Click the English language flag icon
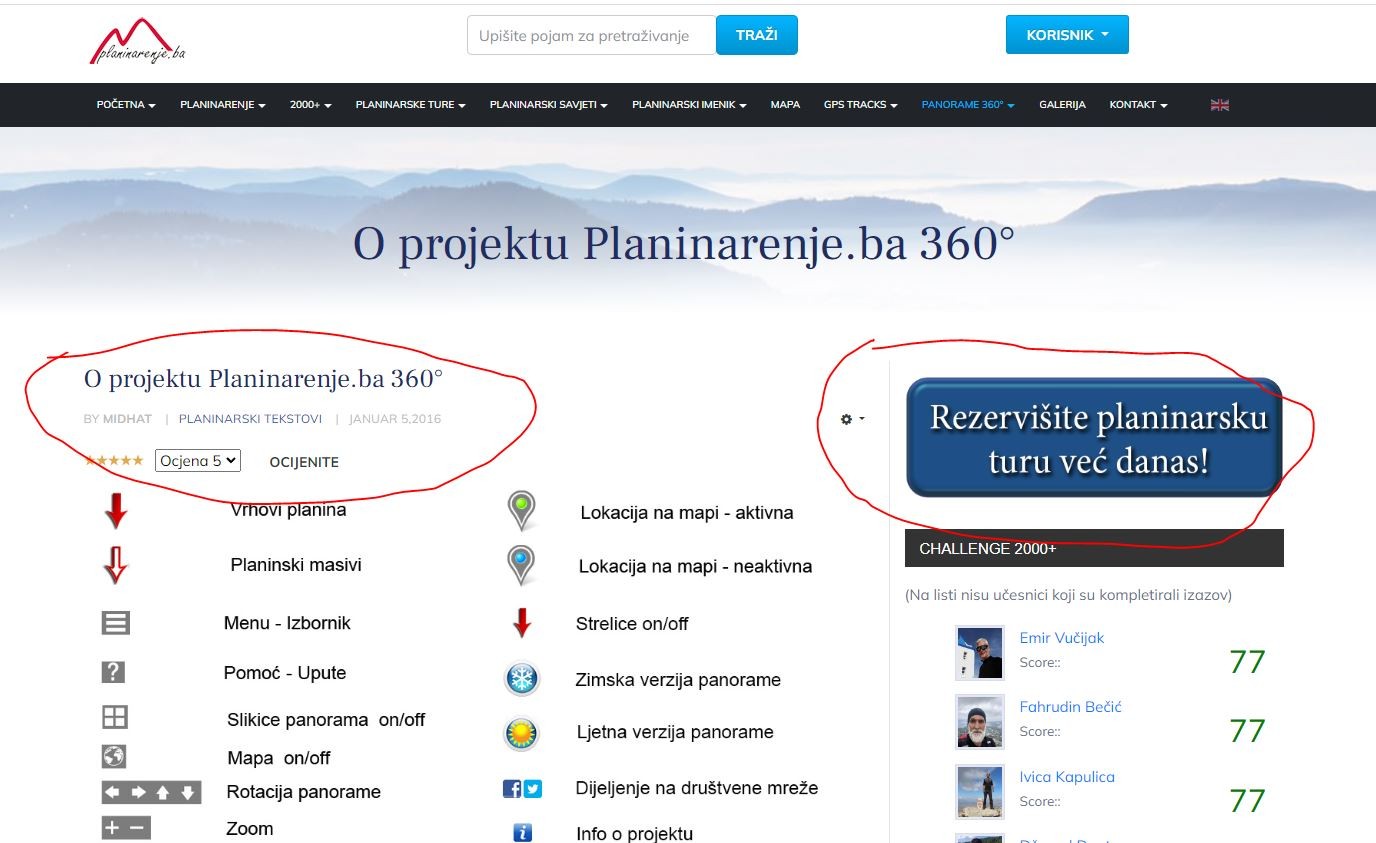 point(1219,105)
